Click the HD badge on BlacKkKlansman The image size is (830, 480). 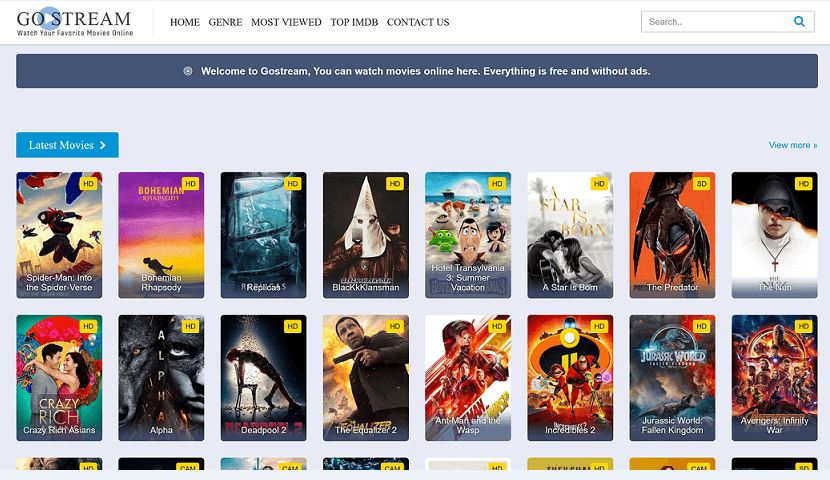(x=395, y=184)
